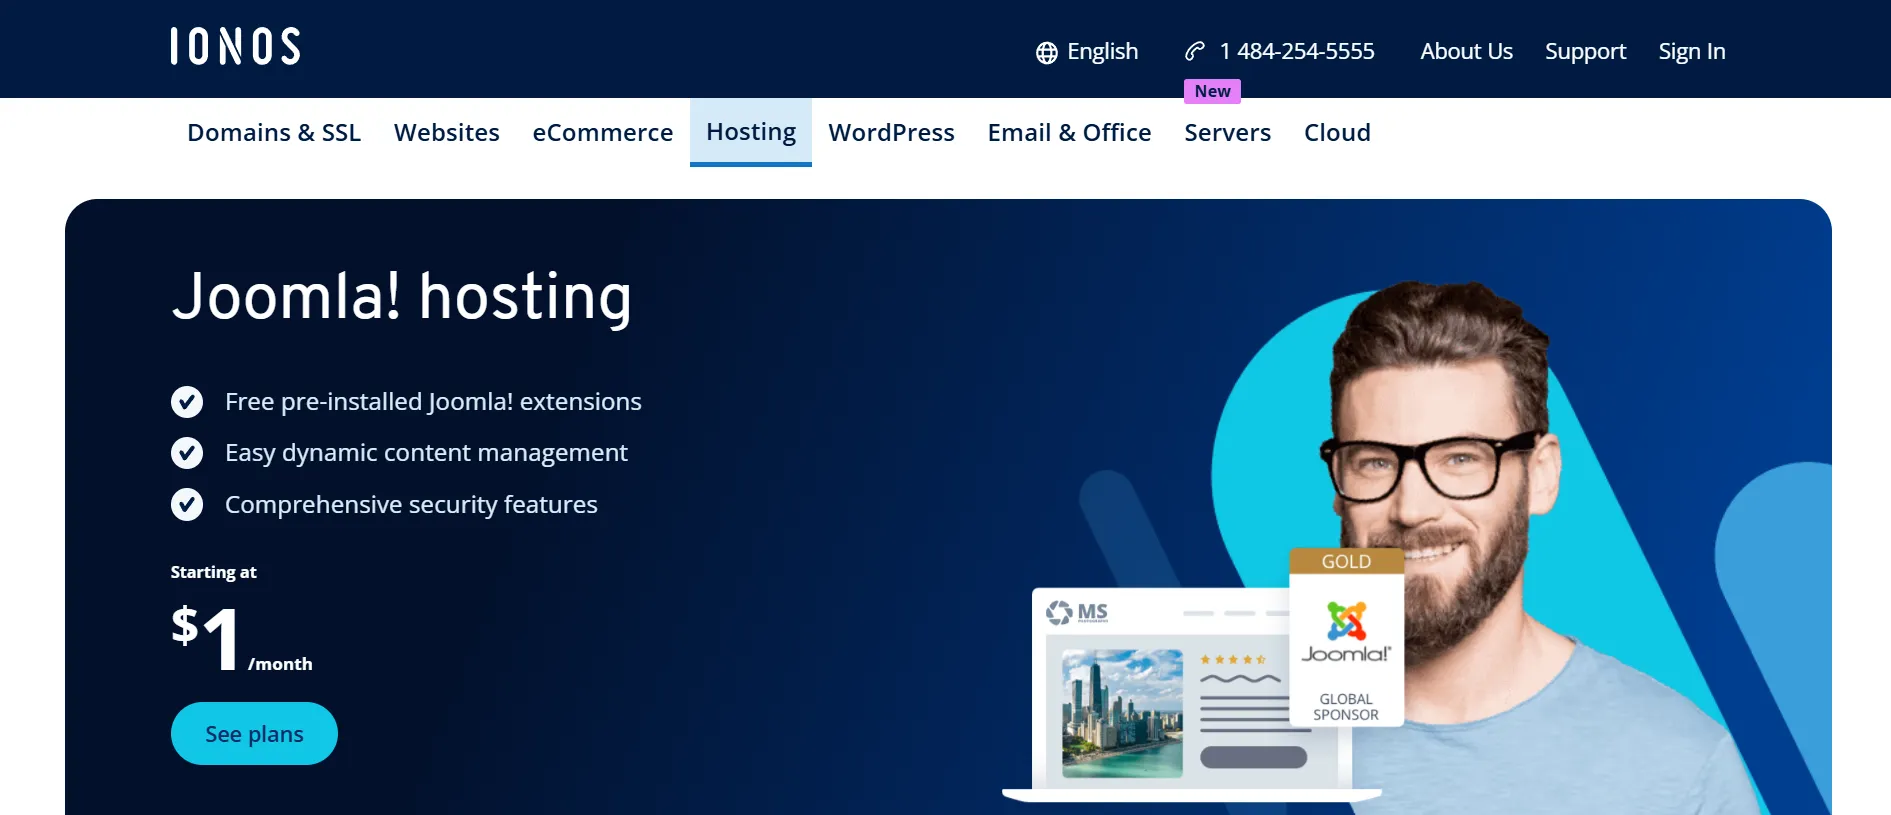Viewport: 1891px width, 815px height.
Task: Click the '/month' price suffix
Action: coord(280,664)
